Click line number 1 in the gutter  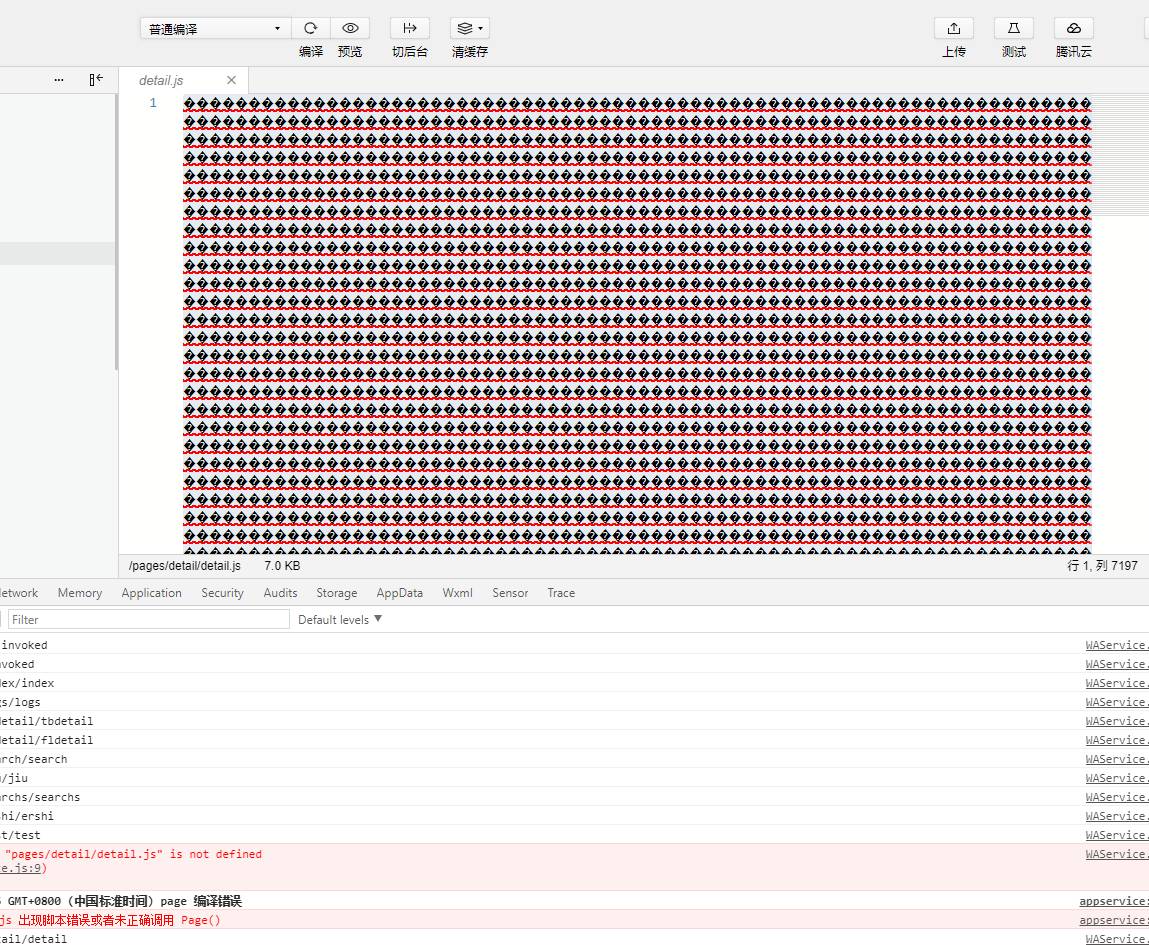pos(153,103)
